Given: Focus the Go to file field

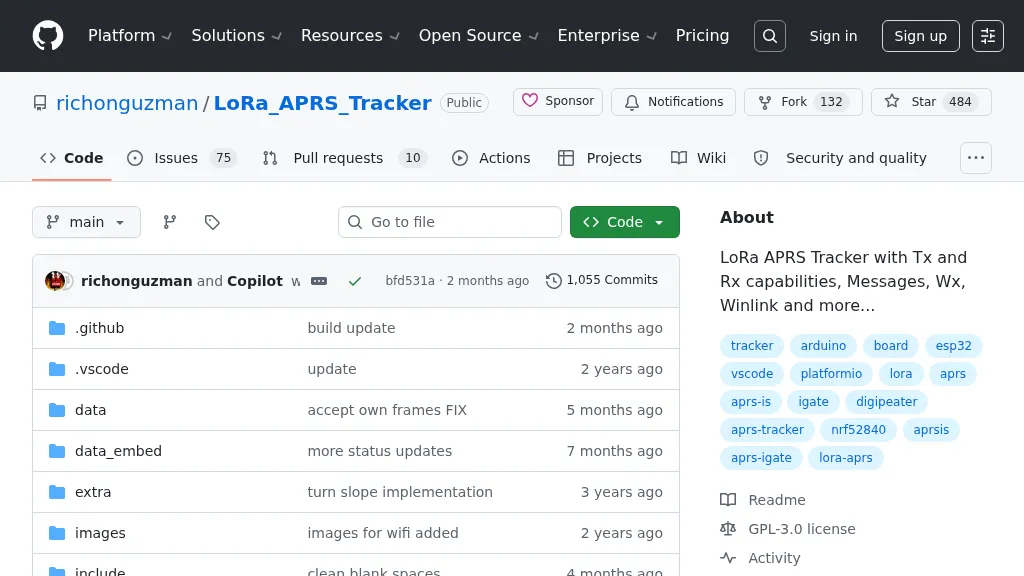Looking at the screenshot, I should click(x=449, y=222).
